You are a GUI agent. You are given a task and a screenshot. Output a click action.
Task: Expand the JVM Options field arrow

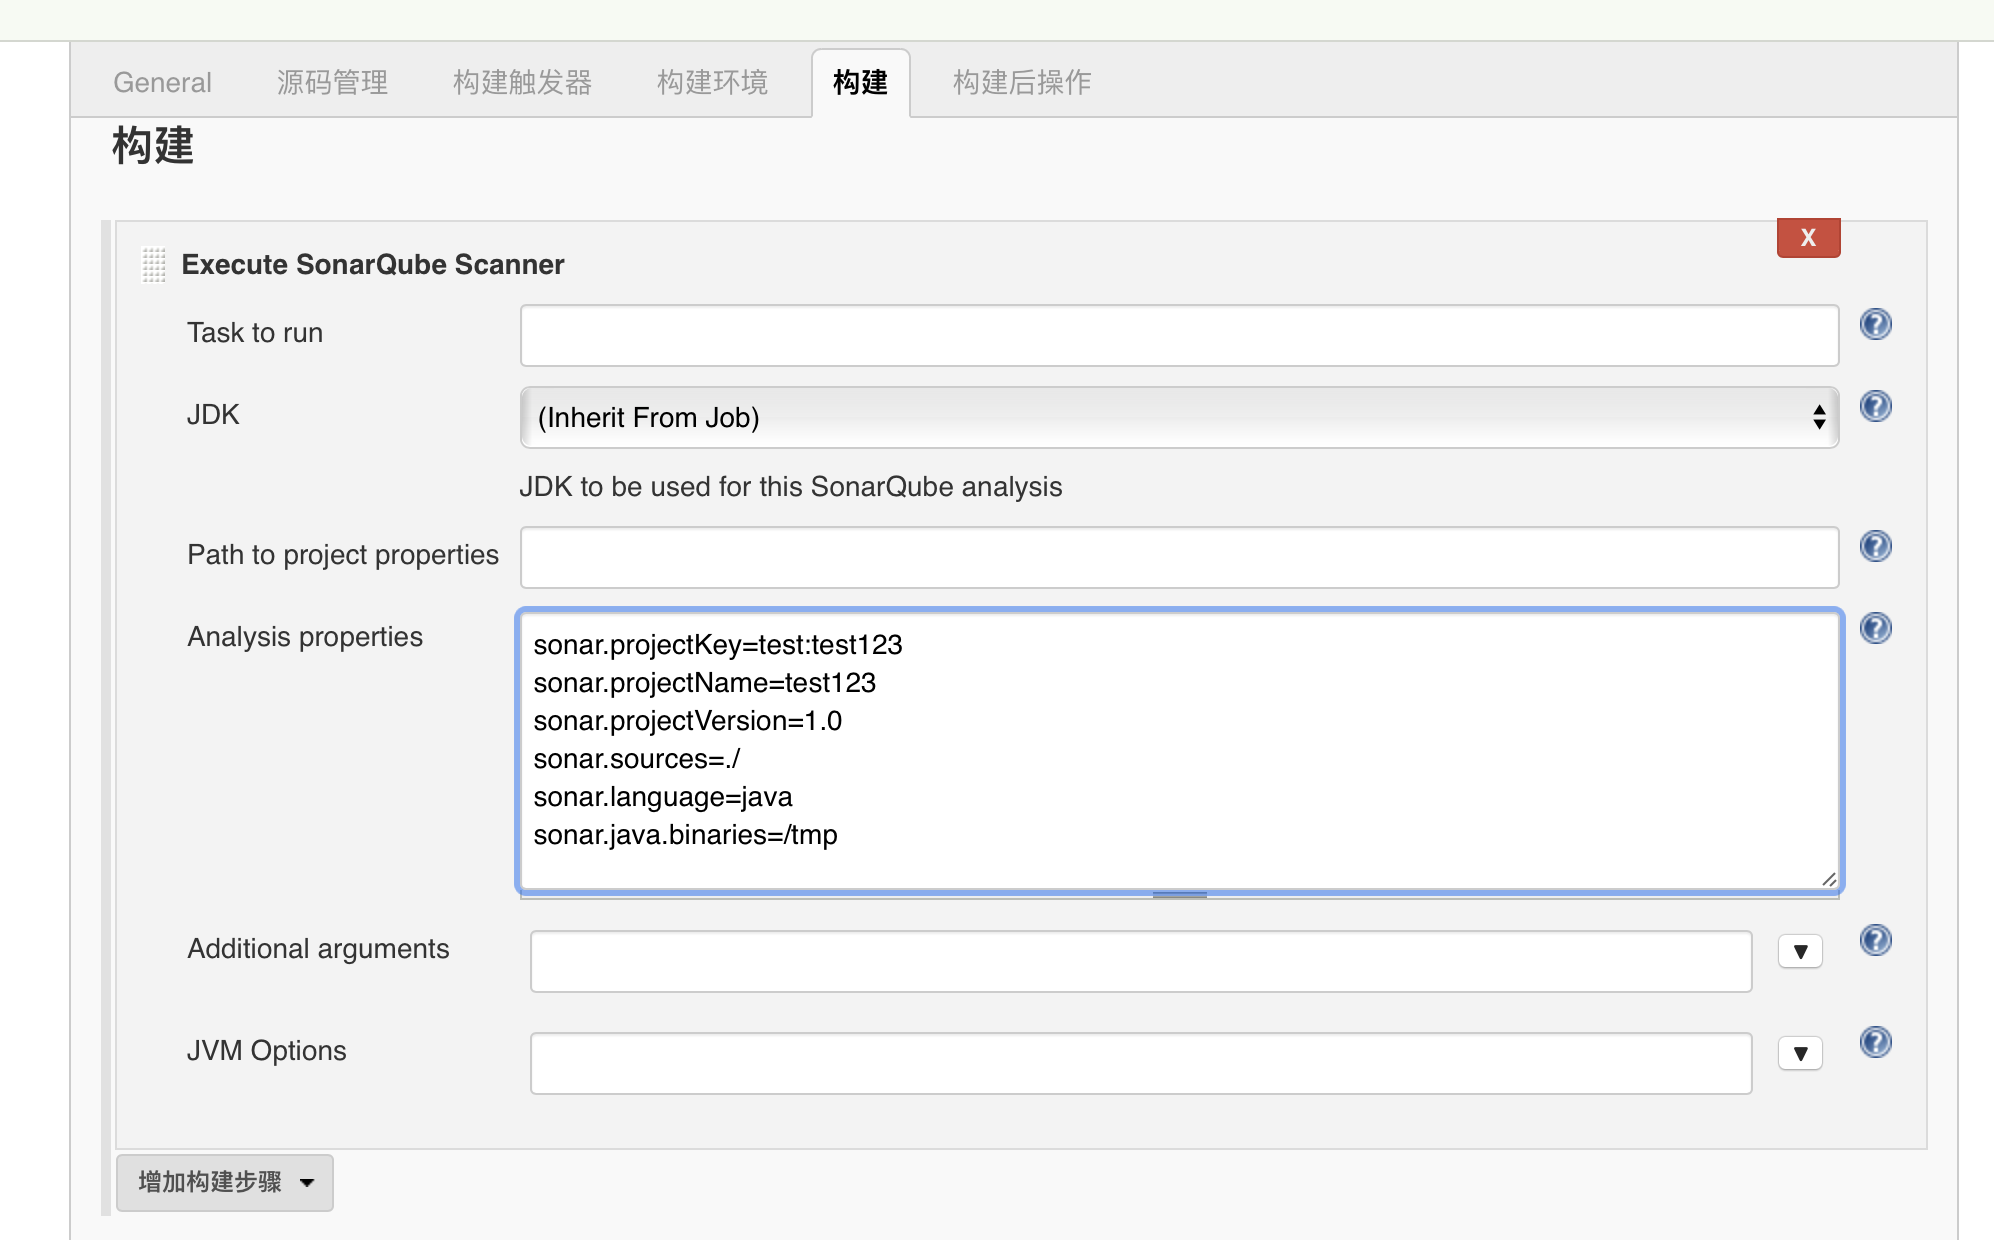[x=1800, y=1054]
